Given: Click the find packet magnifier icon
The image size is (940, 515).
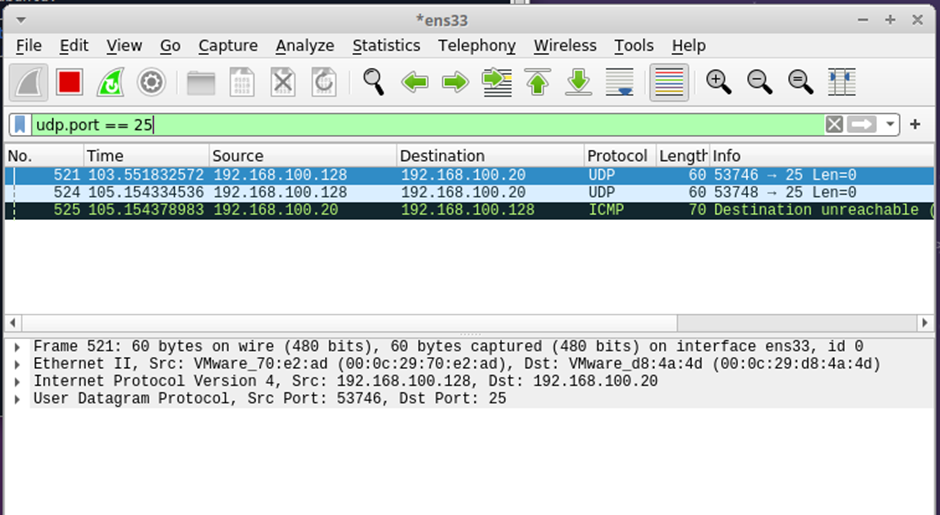Looking at the screenshot, I should (373, 82).
